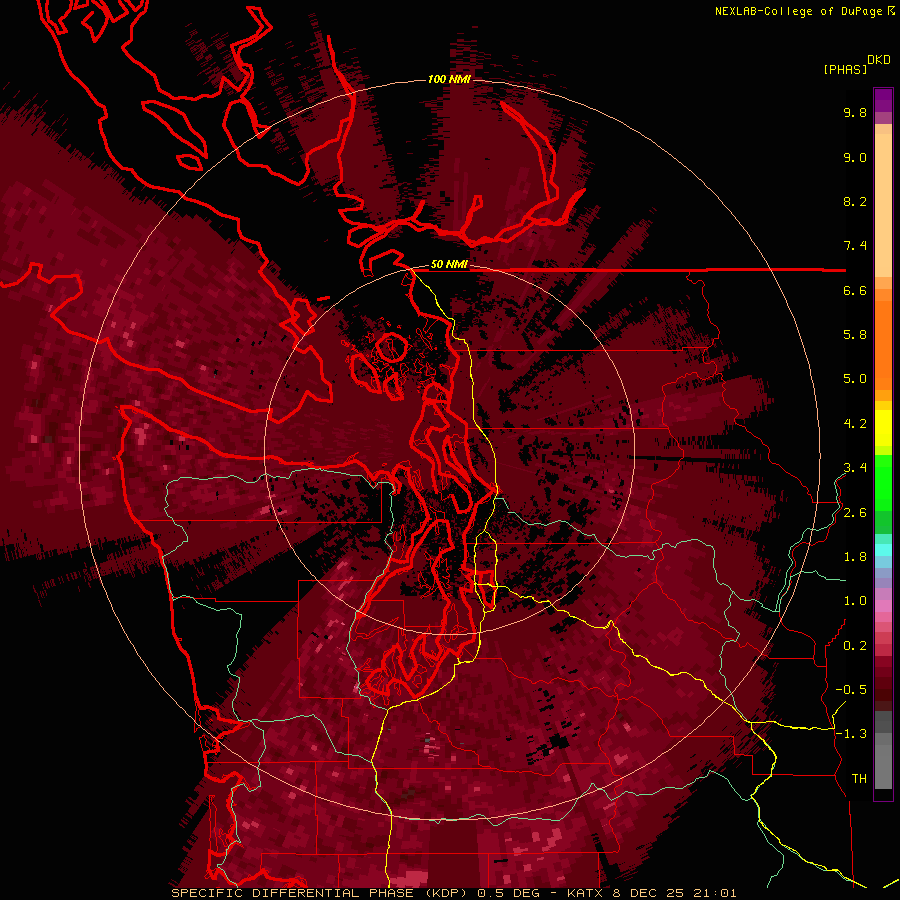
Task: Click the 9.8 value on the scale
Action: click(x=855, y=113)
